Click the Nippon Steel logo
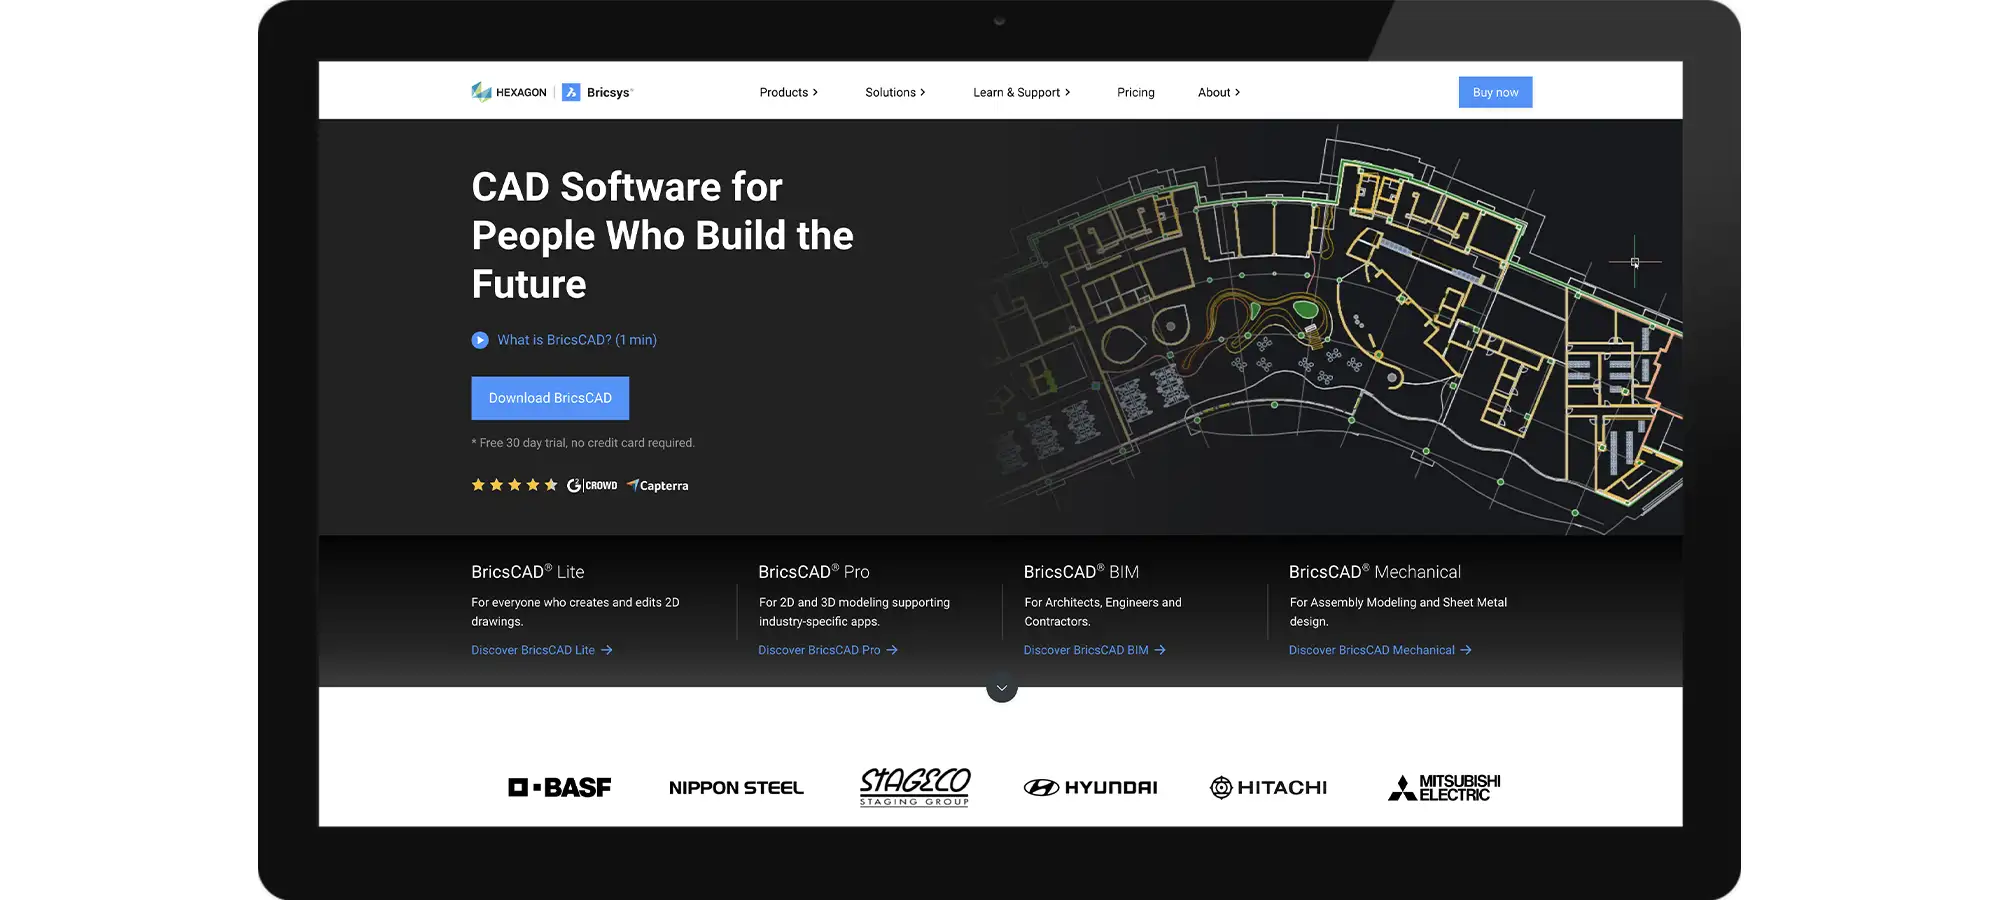Viewport: 2000px width, 900px height. point(736,788)
